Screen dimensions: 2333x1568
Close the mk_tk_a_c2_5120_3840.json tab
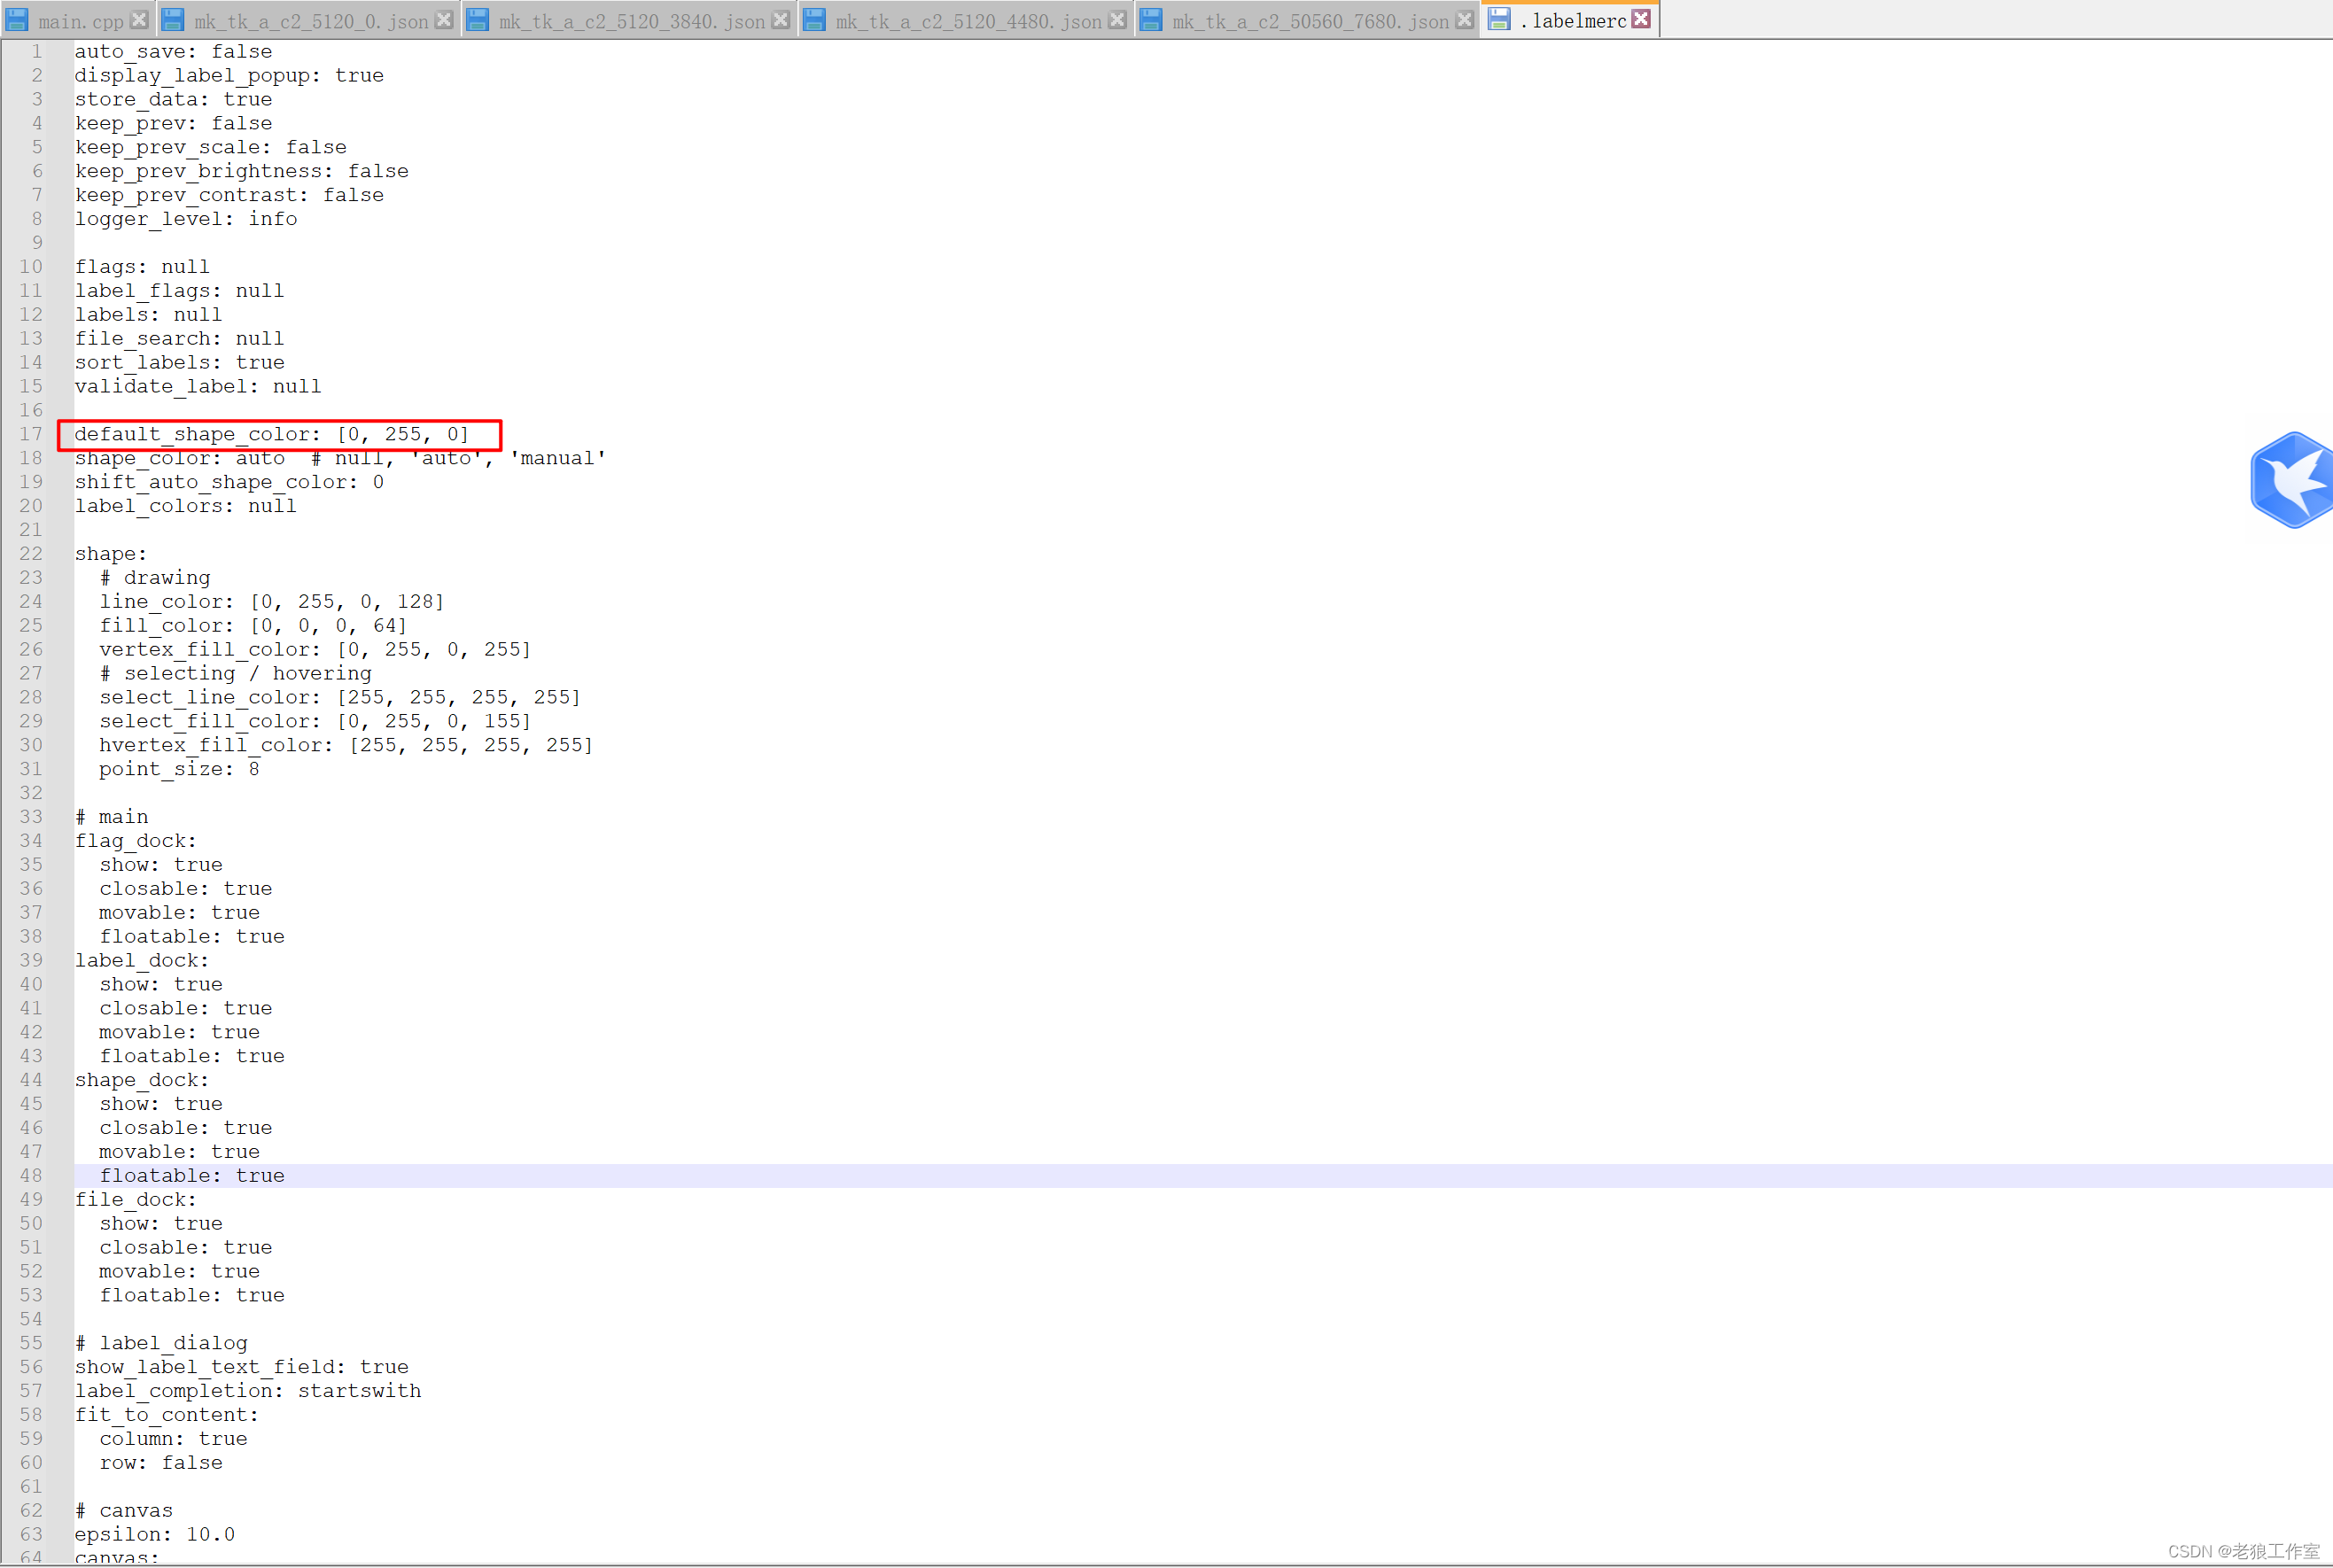(x=781, y=19)
